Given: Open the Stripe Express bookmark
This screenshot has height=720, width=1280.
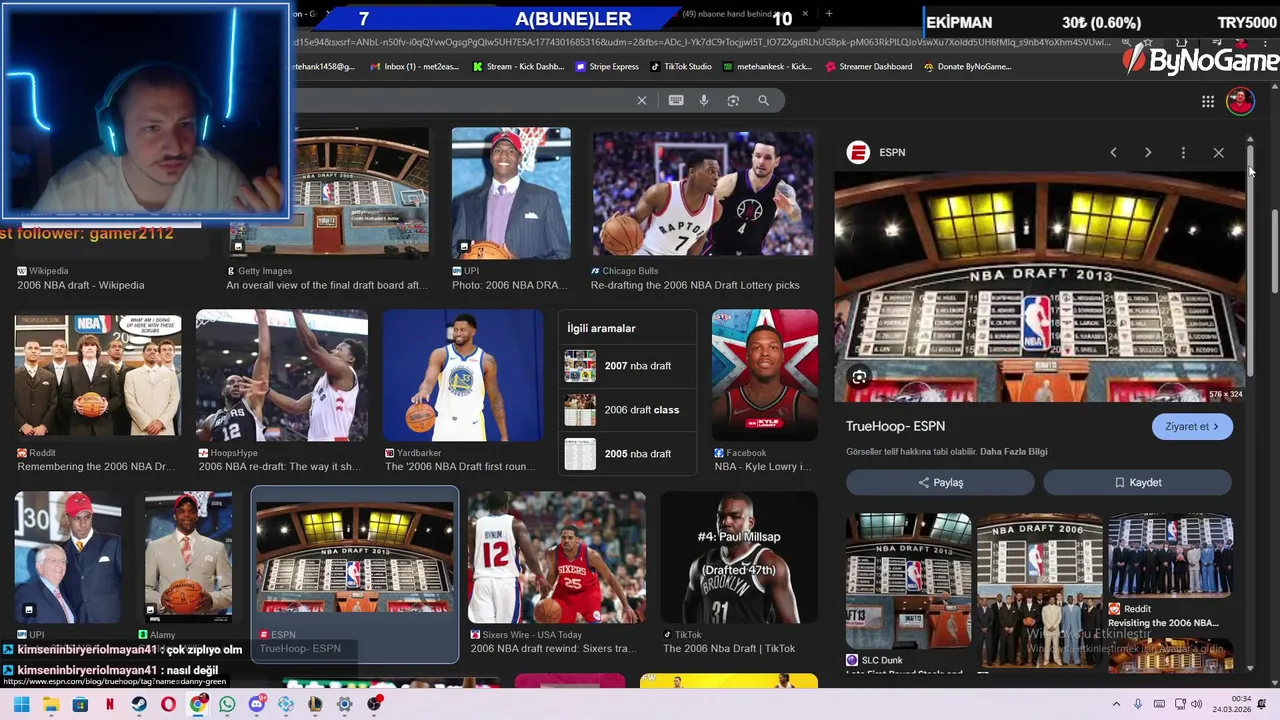Looking at the screenshot, I should (607, 67).
